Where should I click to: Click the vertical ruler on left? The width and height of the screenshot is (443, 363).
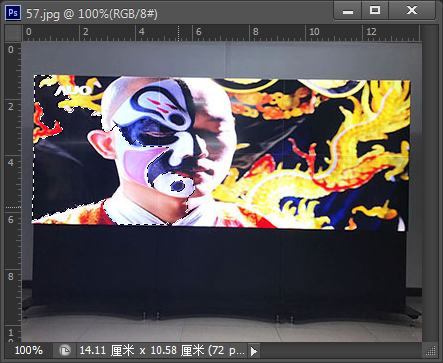point(13,191)
